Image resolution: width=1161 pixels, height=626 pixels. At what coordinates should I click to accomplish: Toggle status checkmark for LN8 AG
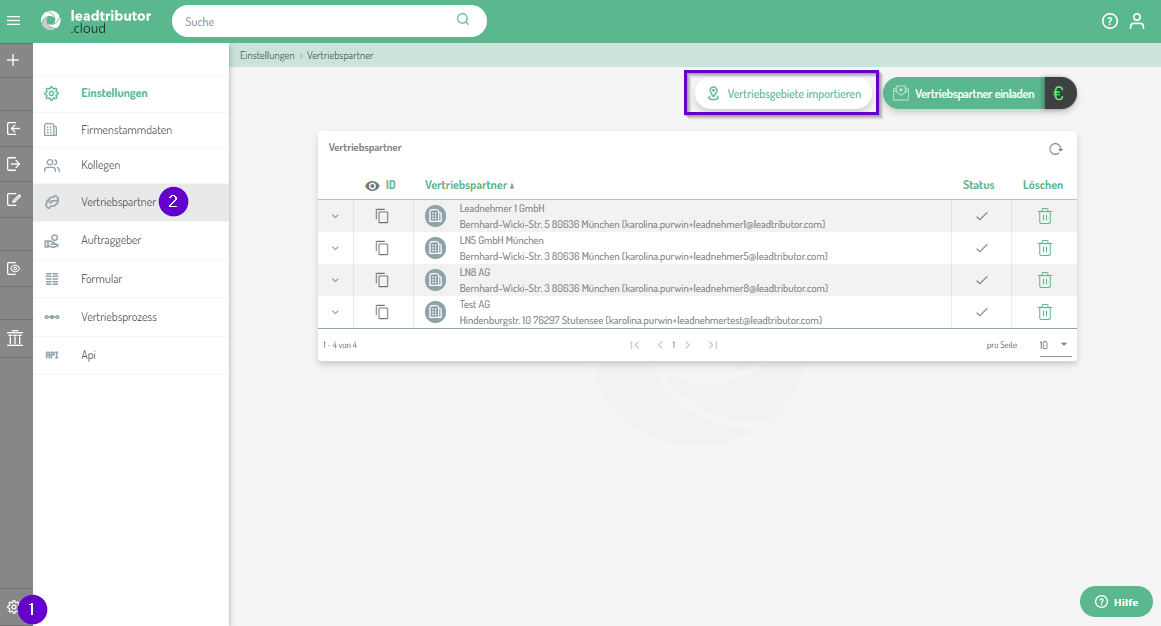[x=981, y=280]
